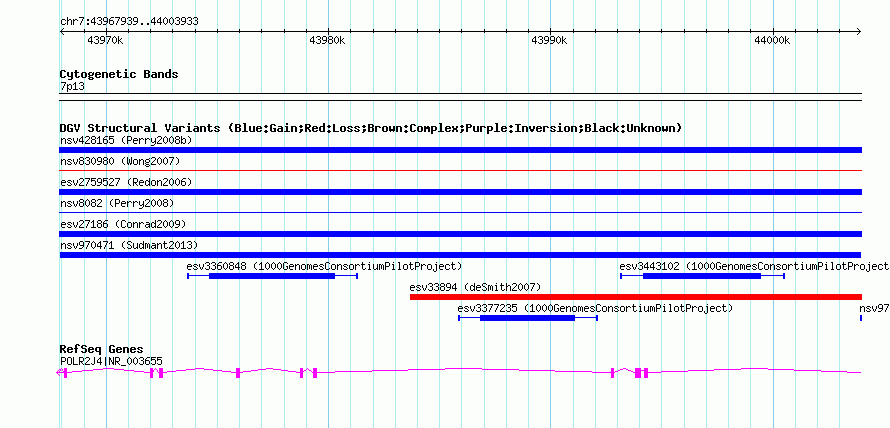Image resolution: width=890 pixels, height=428 pixels.
Task: Click the esv33894 (deSmith2007) label
Action: point(475,287)
